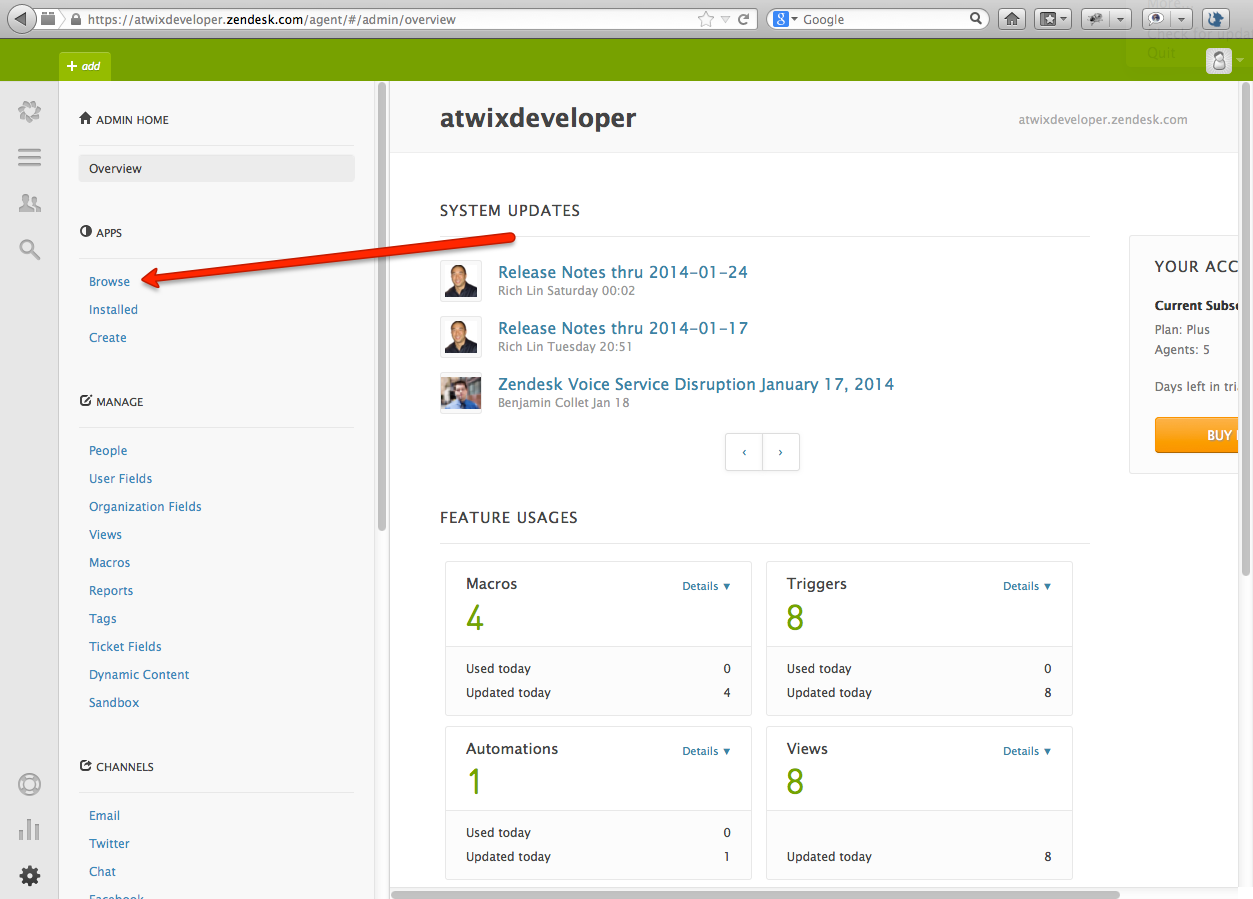The width and height of the screenshot is (1253, 899).
Task: Open Ticket Fields settings
Action: pyautogui.click(x=125, y=646)
